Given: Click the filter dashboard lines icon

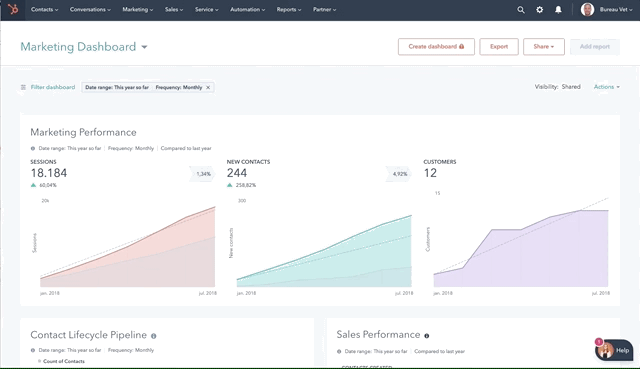Looking at the screenshot, I should coord(23,87).
